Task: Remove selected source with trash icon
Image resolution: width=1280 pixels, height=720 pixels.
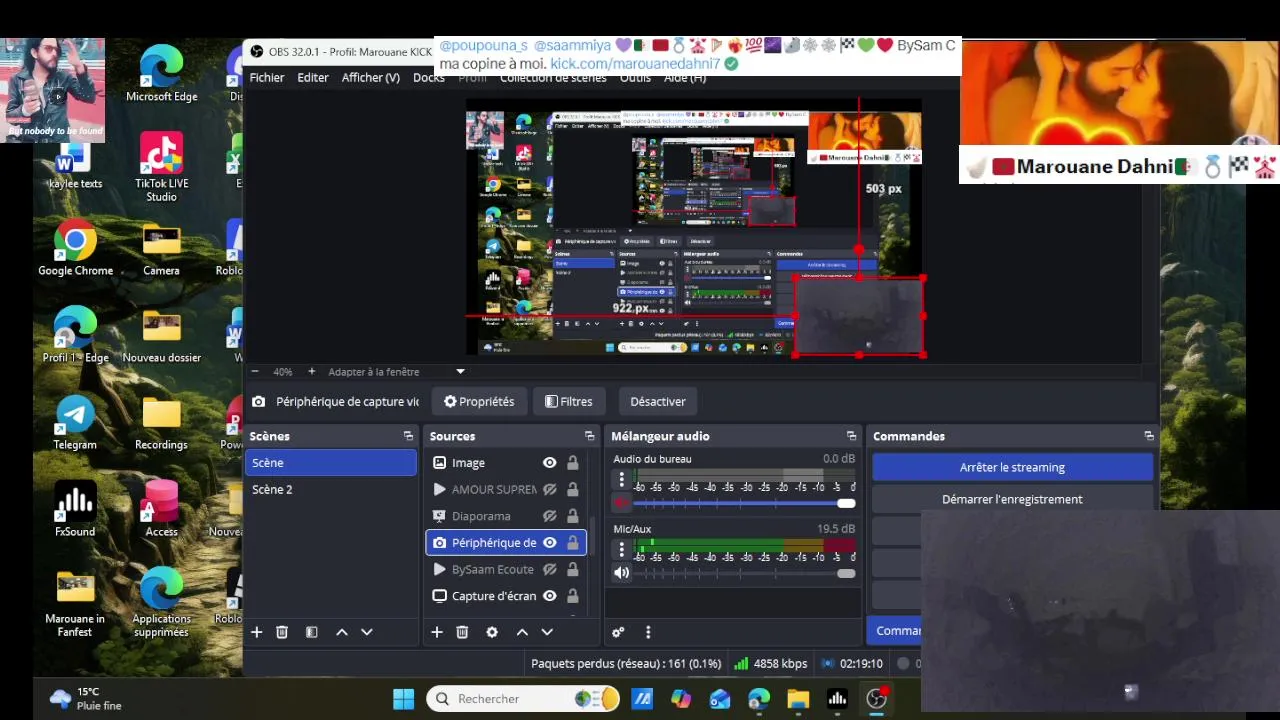Action: 462,632
